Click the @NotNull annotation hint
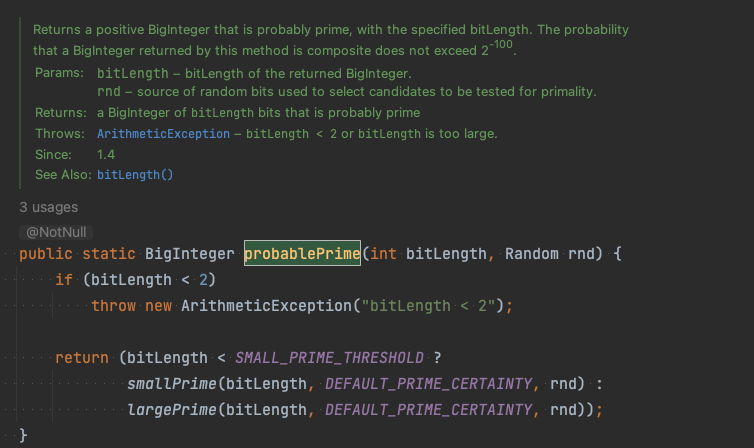 [x=56, y=232]
